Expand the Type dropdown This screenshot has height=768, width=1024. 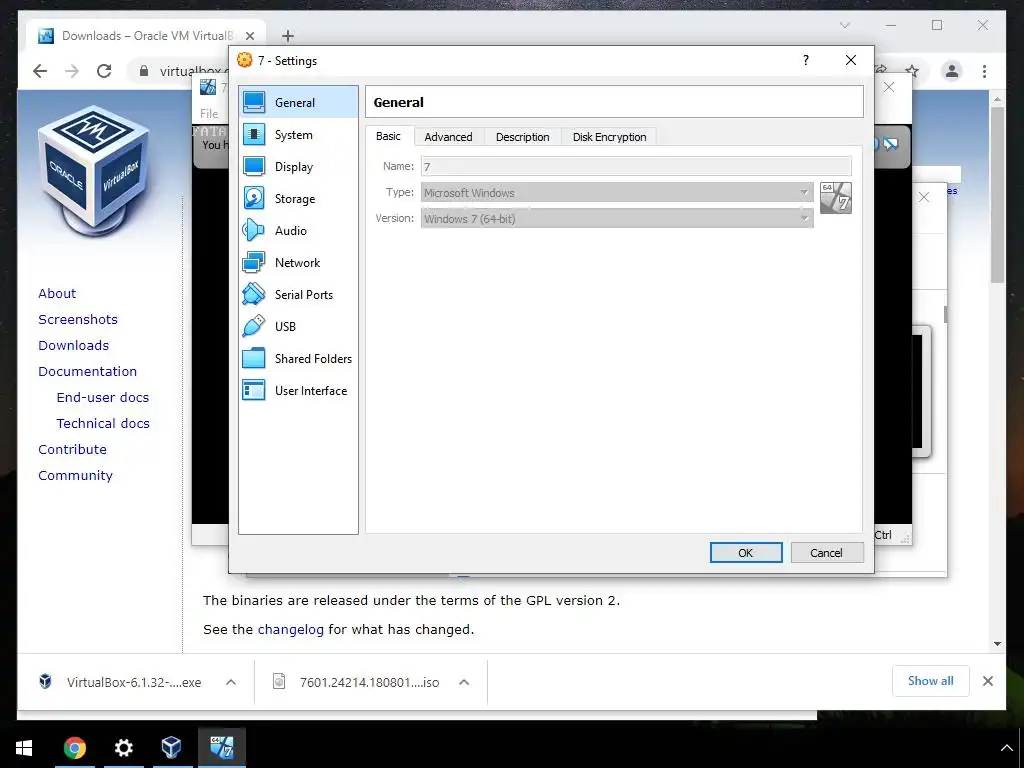pyautogui.click(x=617, y=193)
